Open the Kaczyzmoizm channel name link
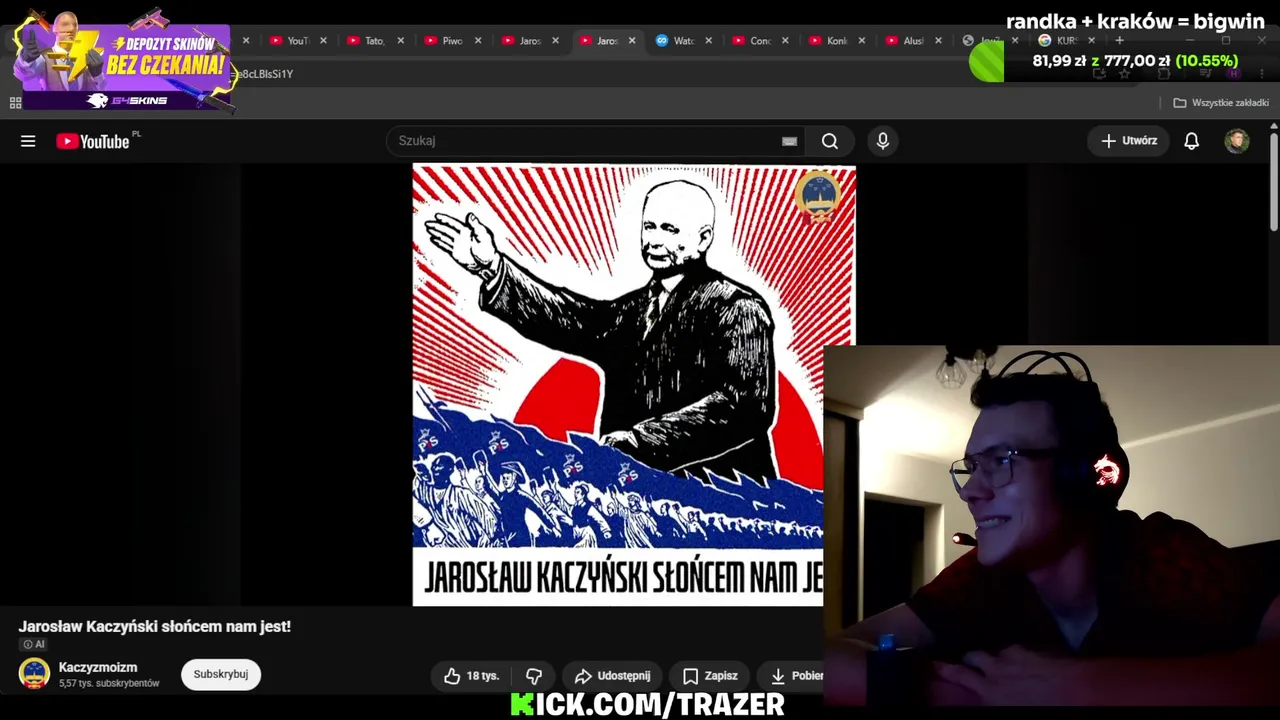The width and height of the screenshot is (1280, 720). pos(98,667)
